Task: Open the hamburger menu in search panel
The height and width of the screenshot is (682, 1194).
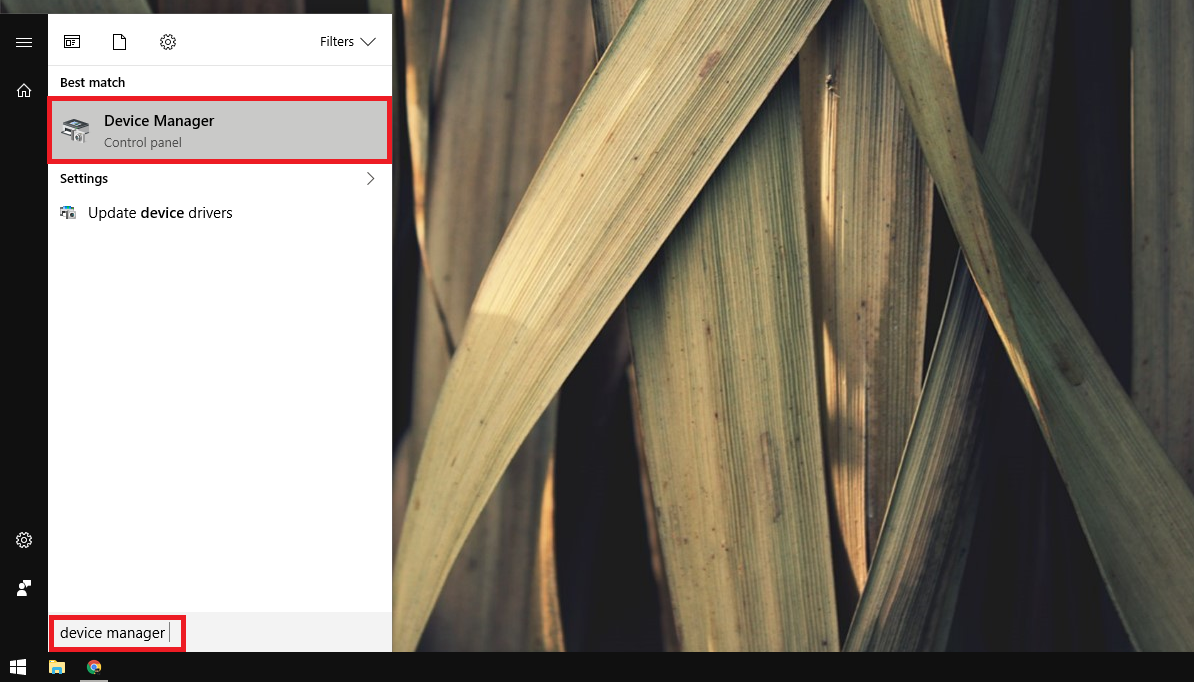Action: coord(24,42)
